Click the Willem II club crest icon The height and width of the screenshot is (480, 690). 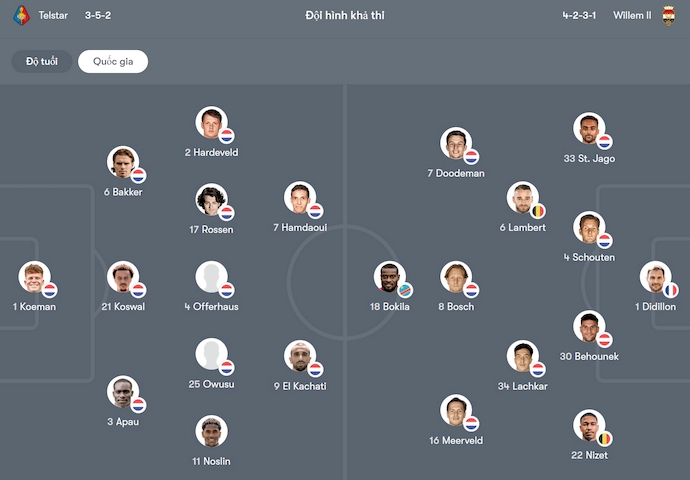pyautogui.click(x=669, y=16)
